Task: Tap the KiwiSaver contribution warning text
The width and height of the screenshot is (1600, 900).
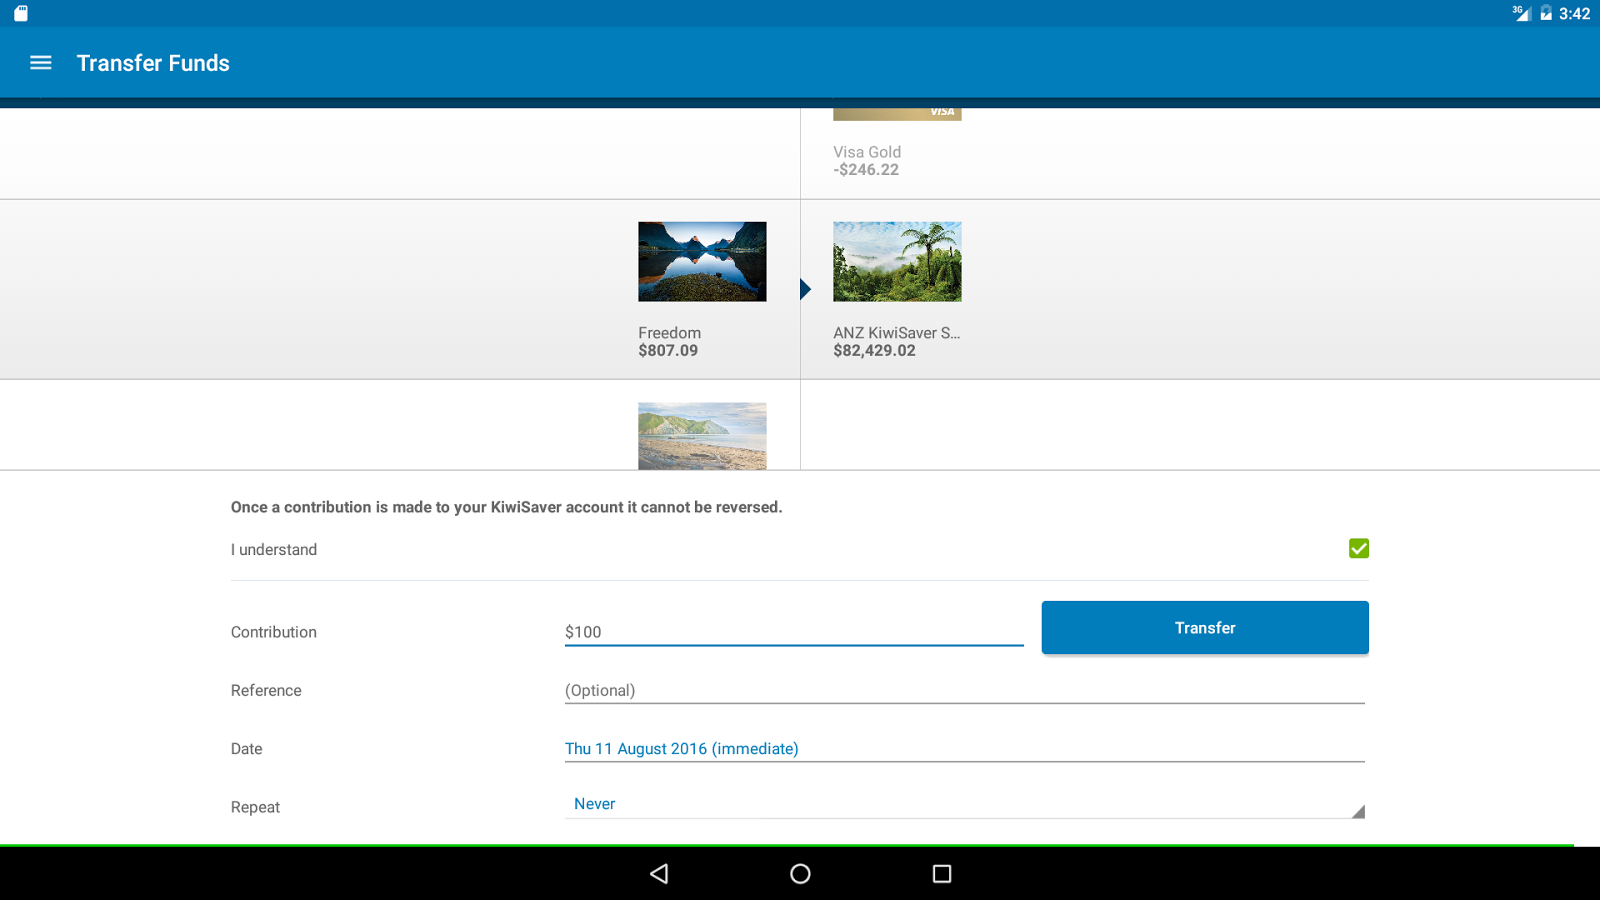Action: coord(506,507)
